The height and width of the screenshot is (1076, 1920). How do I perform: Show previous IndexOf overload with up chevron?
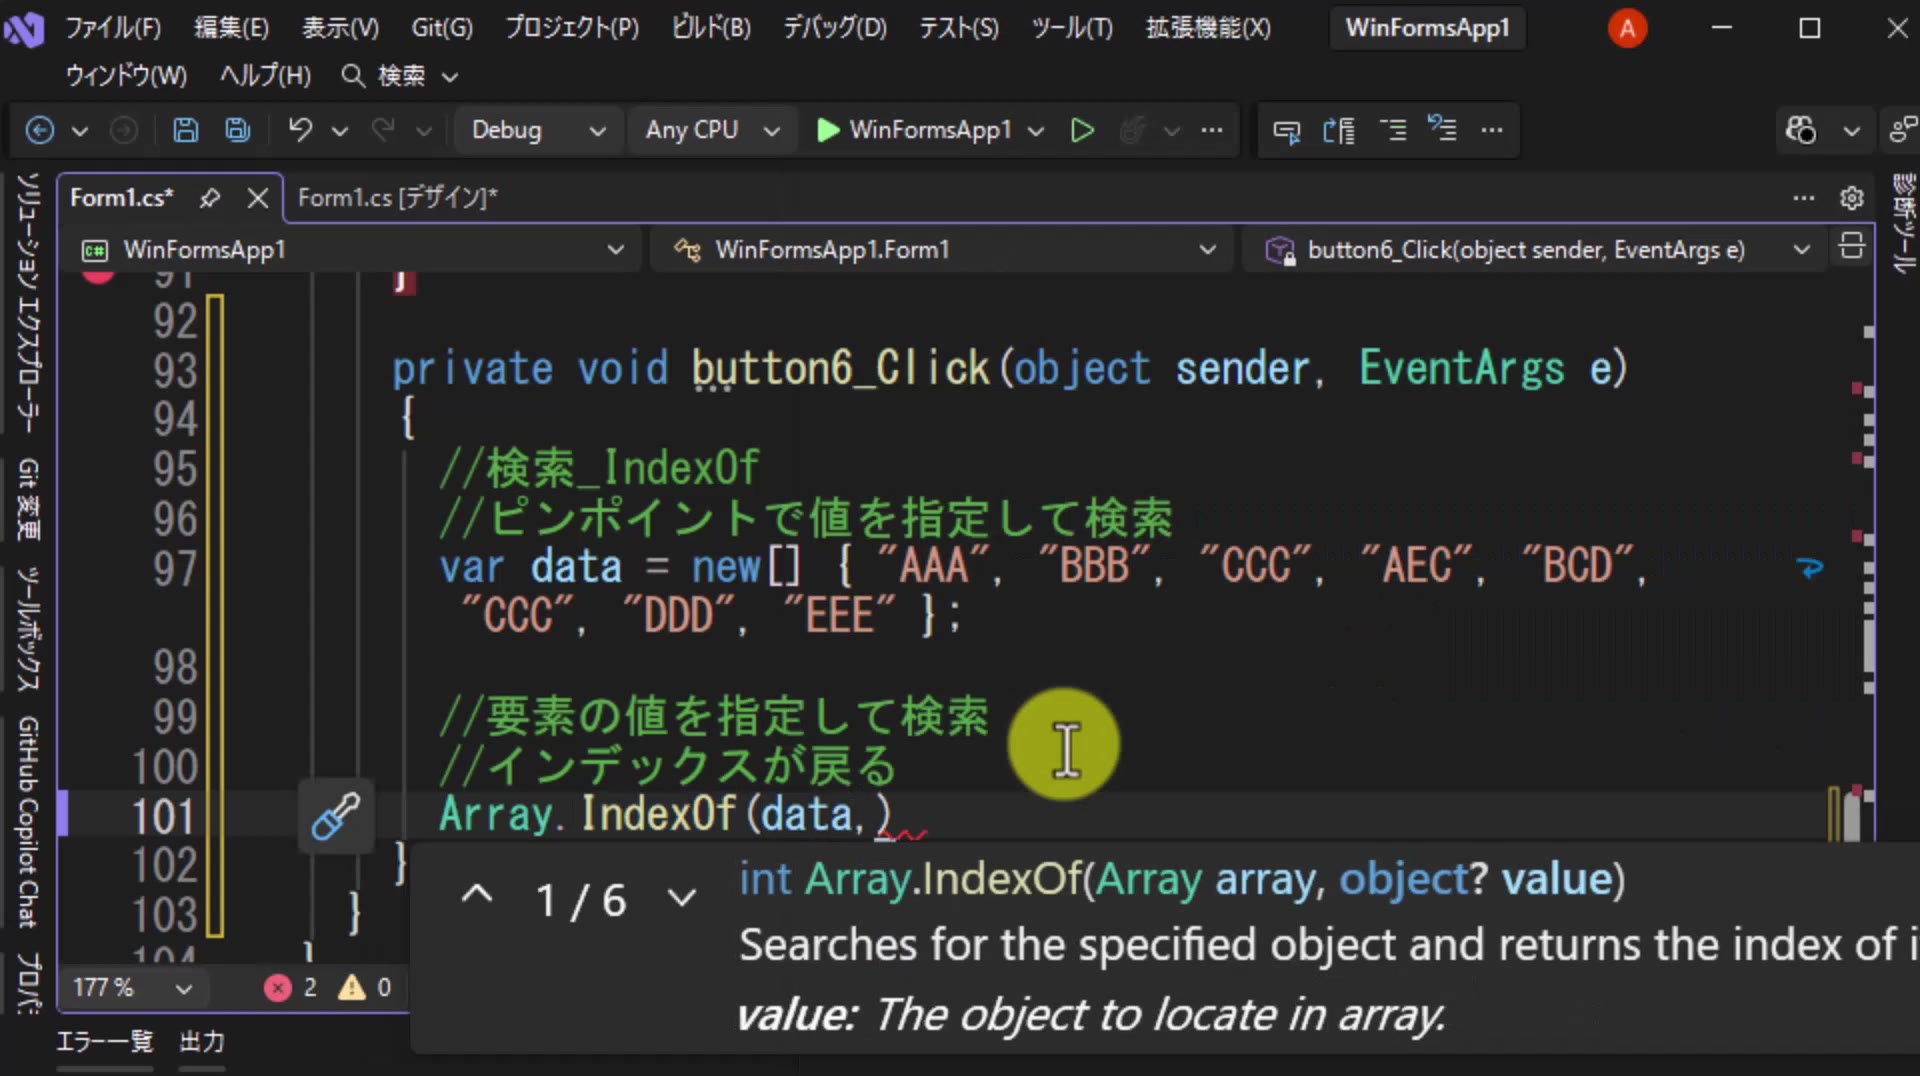[477, 894]
